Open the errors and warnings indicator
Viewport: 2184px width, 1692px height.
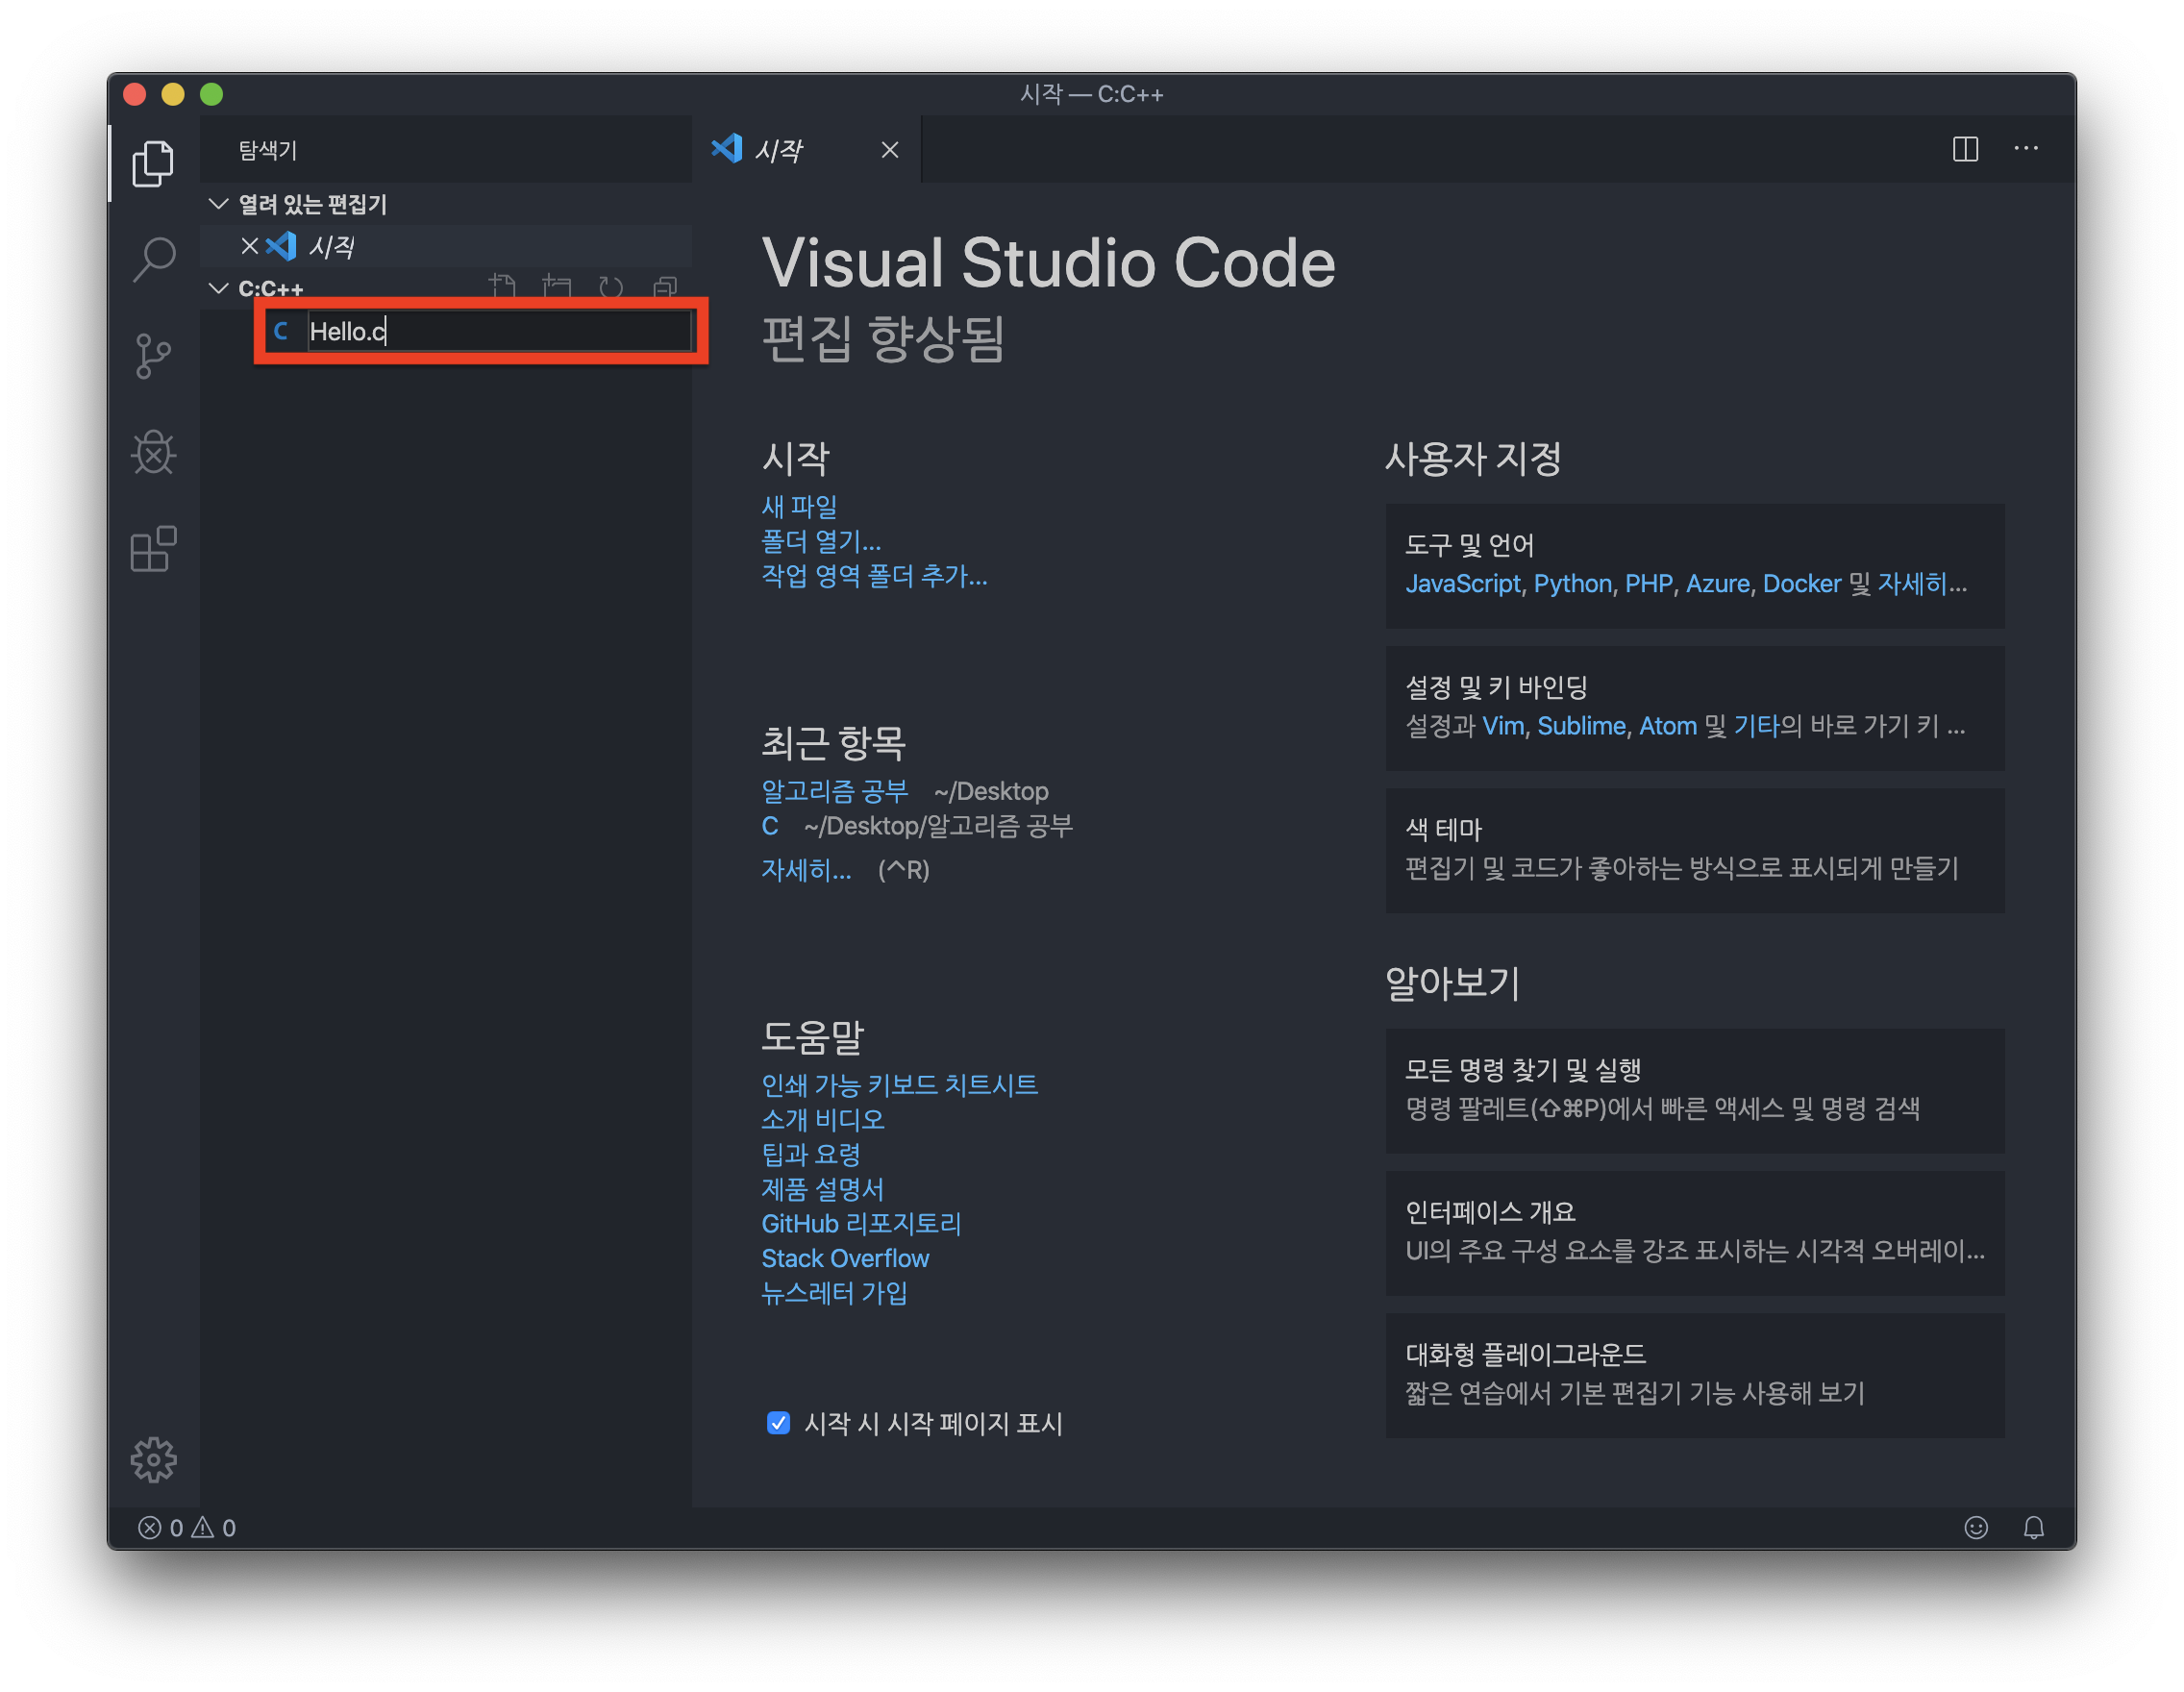tap(187, 1527)
